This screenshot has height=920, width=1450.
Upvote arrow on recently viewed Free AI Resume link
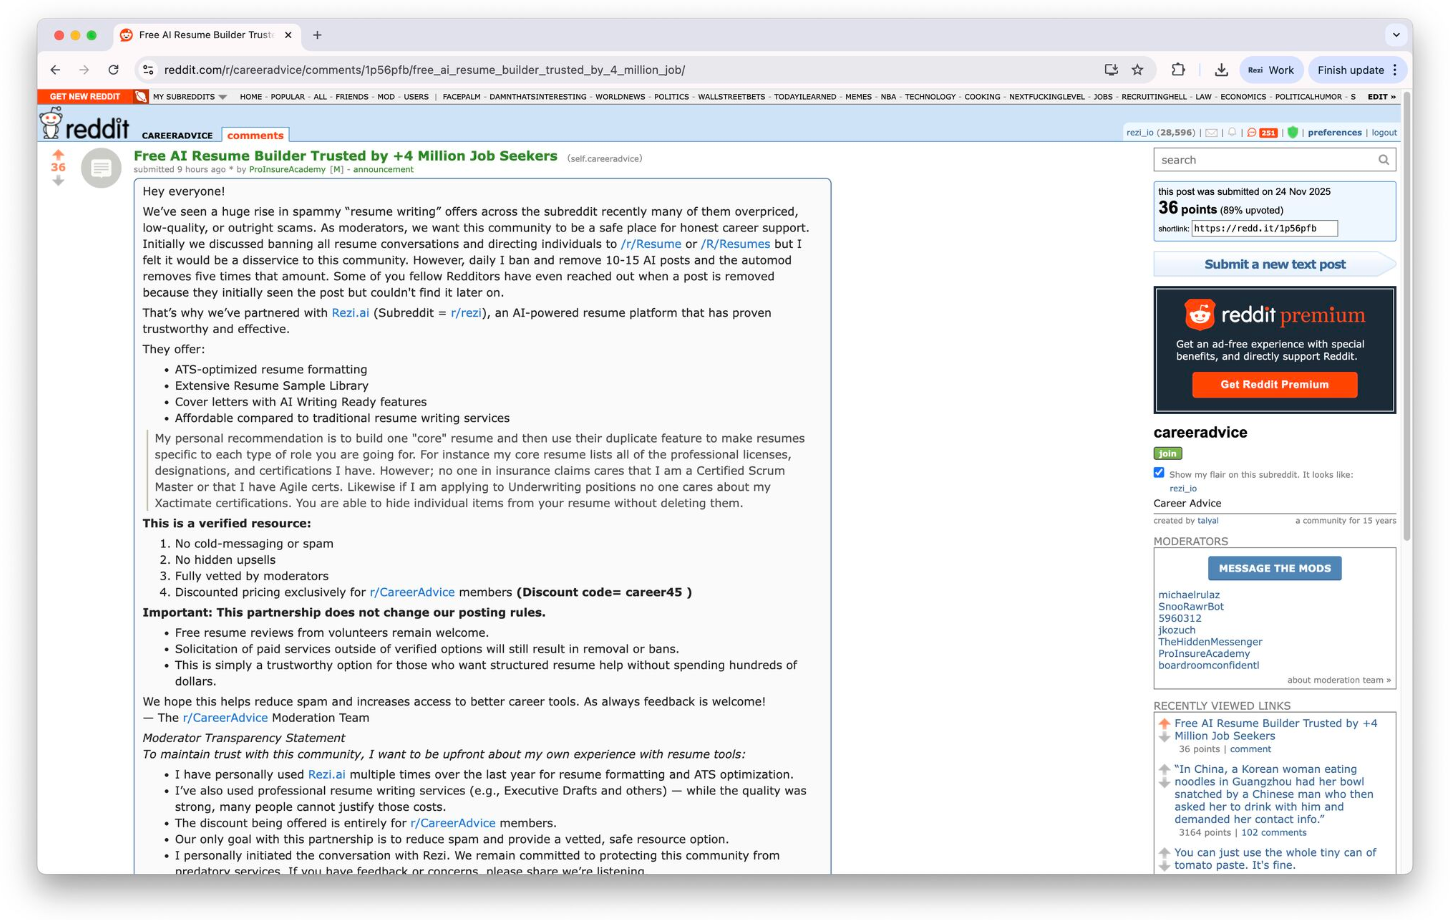(x=1164, y=723)
